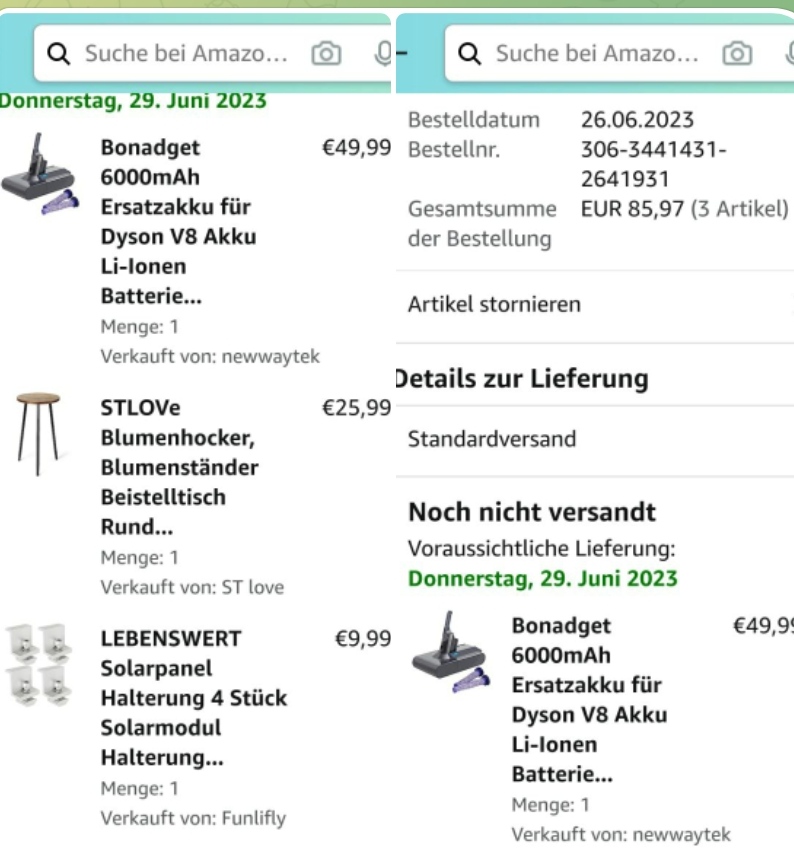The width and height of the screenshot is (794, 855).
Task: Tap the microphone icon in the three-item list's search bar
Action: pos(383,53)
